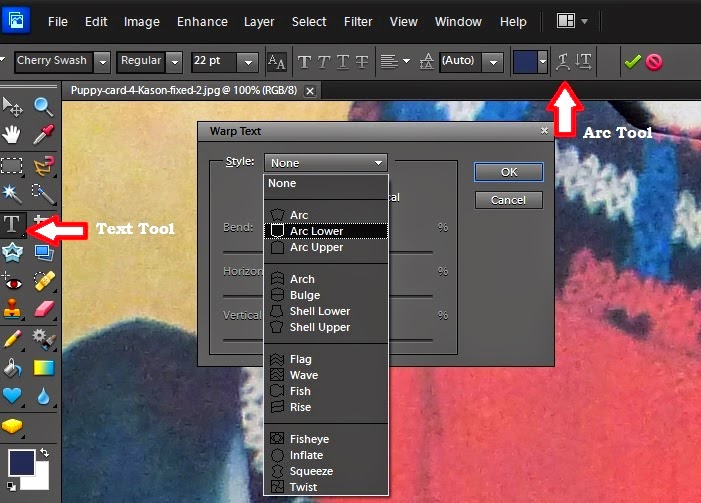Confirm Warp Text with OK
This screenshot has width=701, height=503.
coord(509,172)
